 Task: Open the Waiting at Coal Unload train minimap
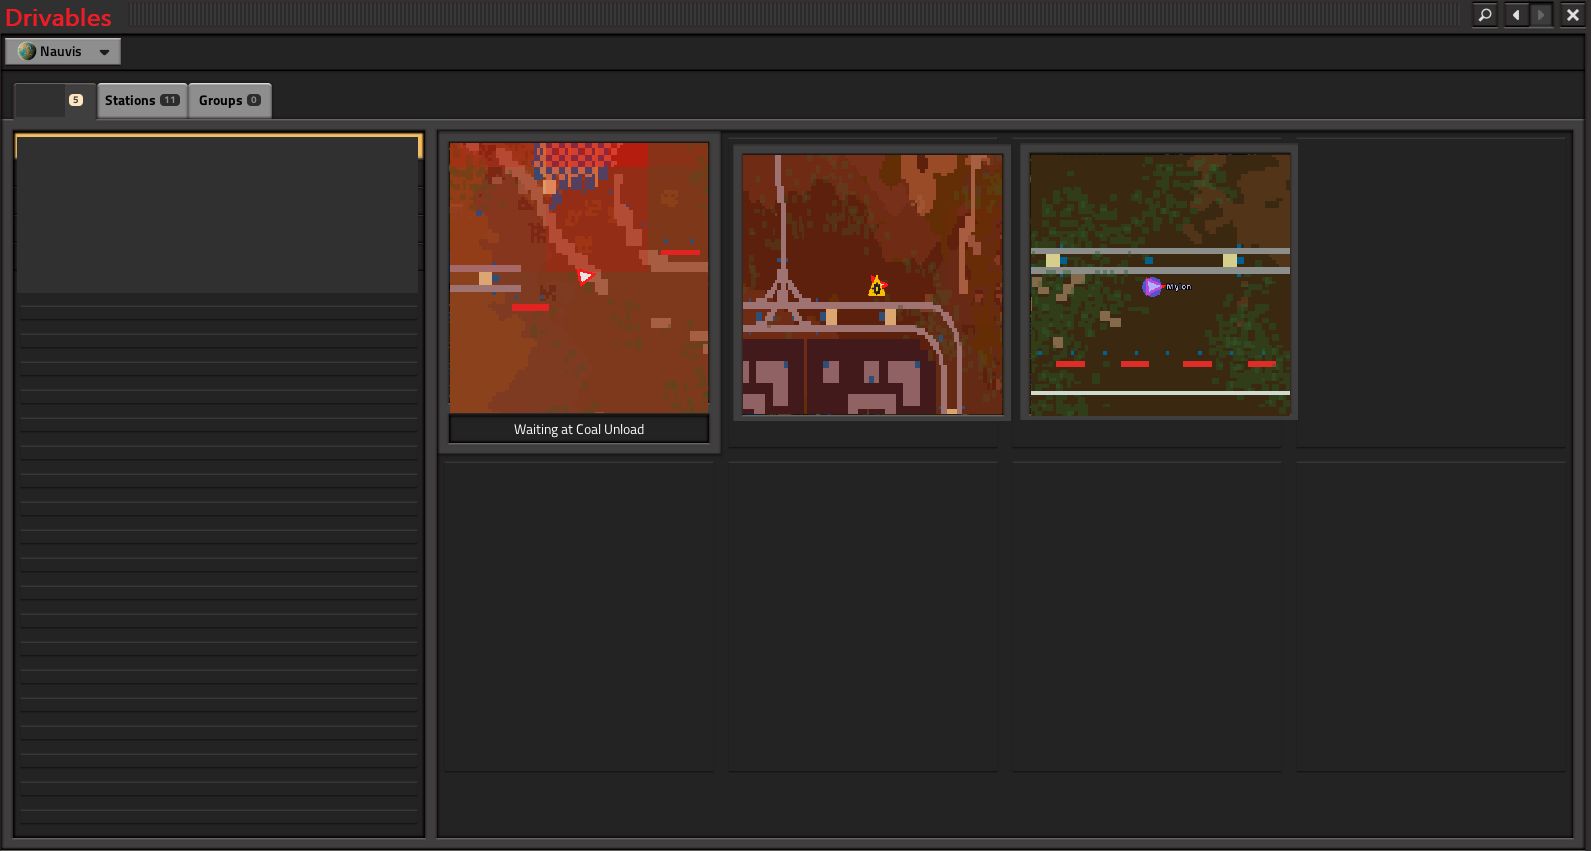click(579, 278)
